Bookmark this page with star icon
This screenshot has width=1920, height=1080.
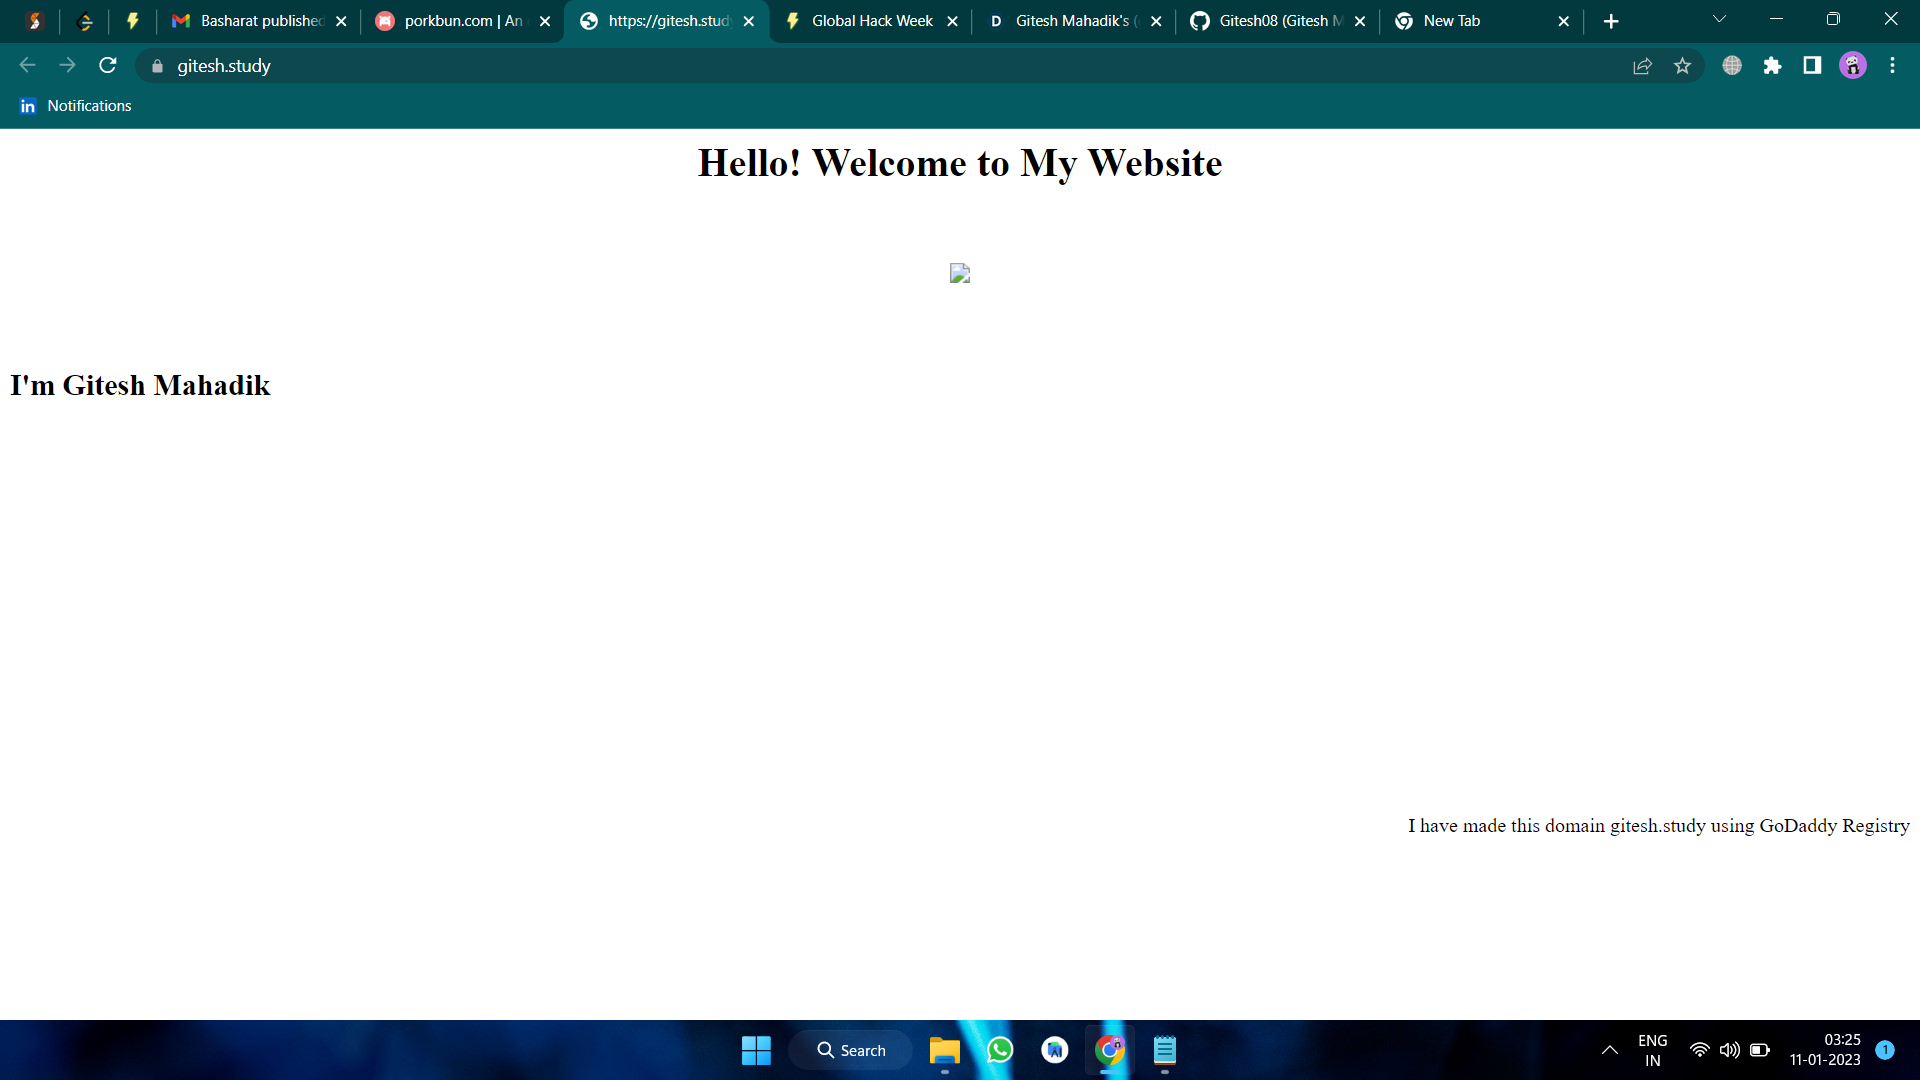pos(1682,66)
